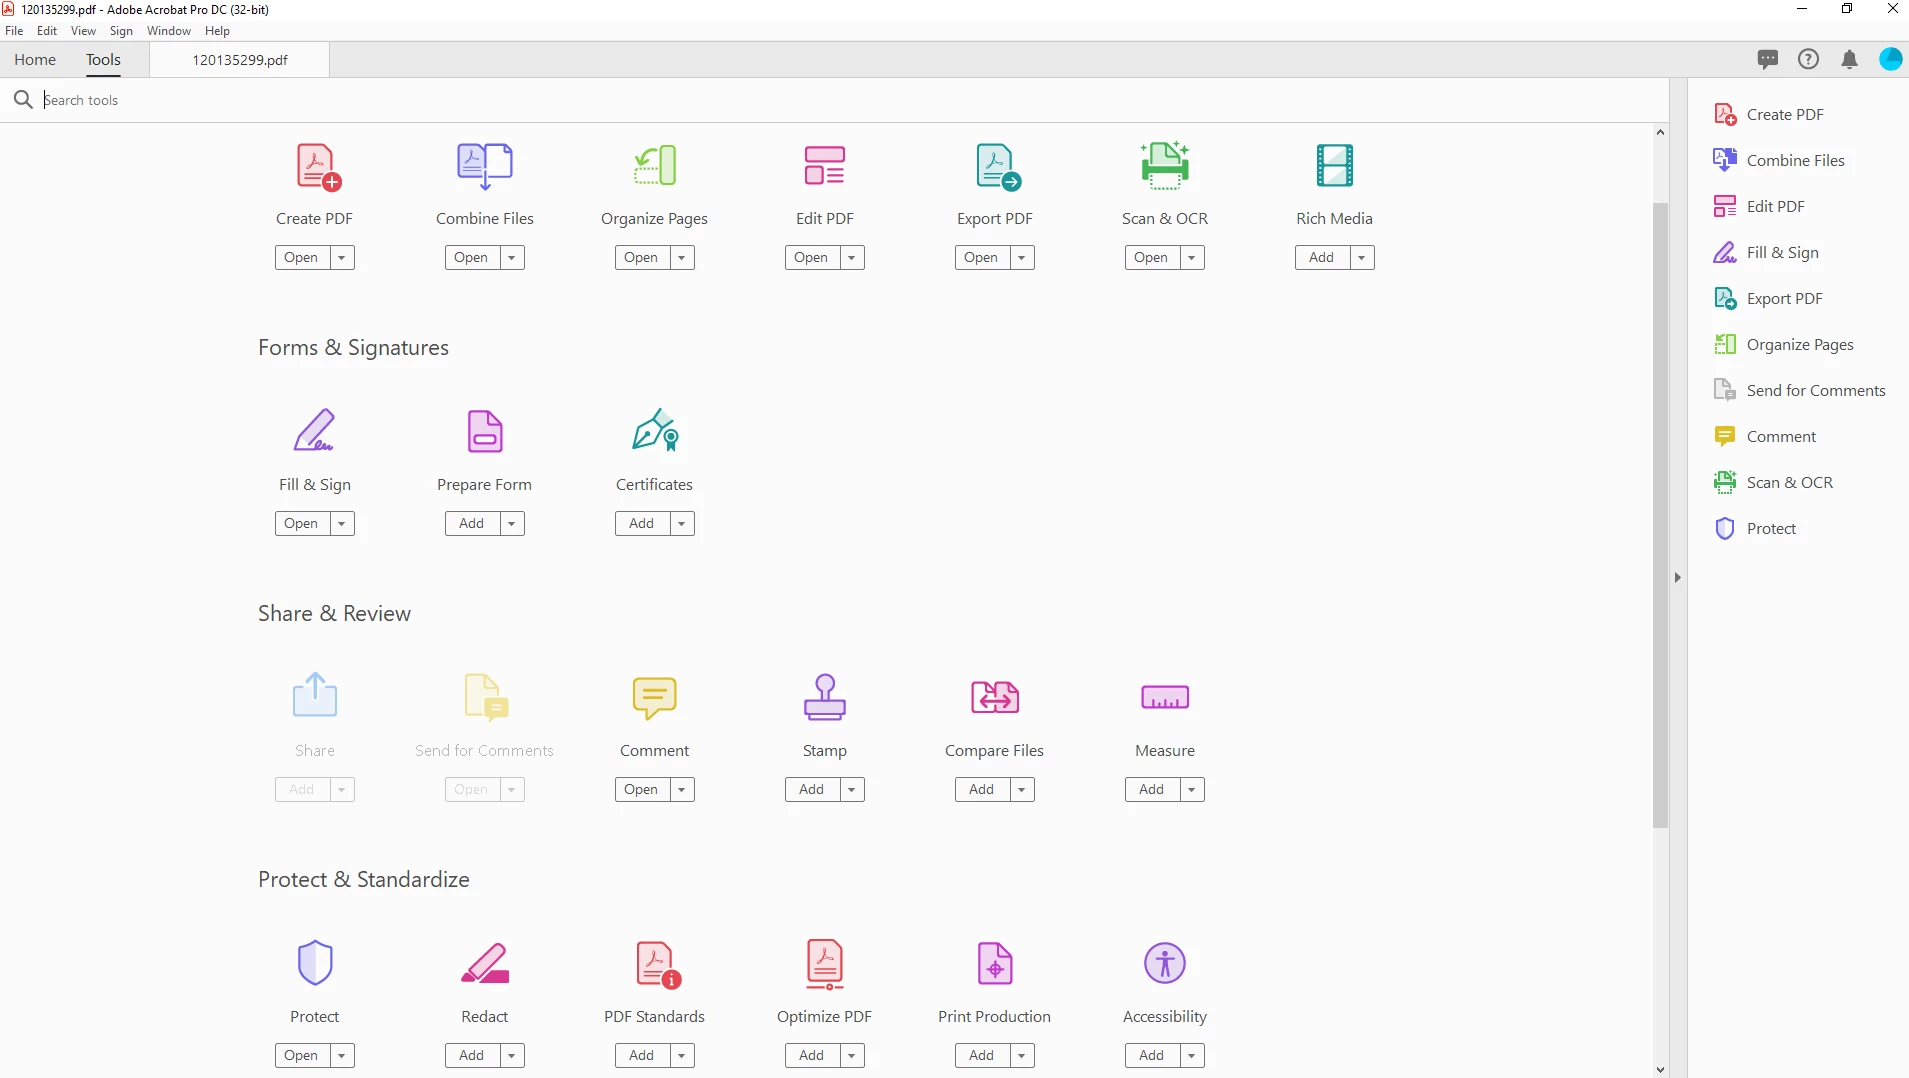The image size is (1909, 1078).
Task: Click the PDF Standards icon
Action: point(658,965)
